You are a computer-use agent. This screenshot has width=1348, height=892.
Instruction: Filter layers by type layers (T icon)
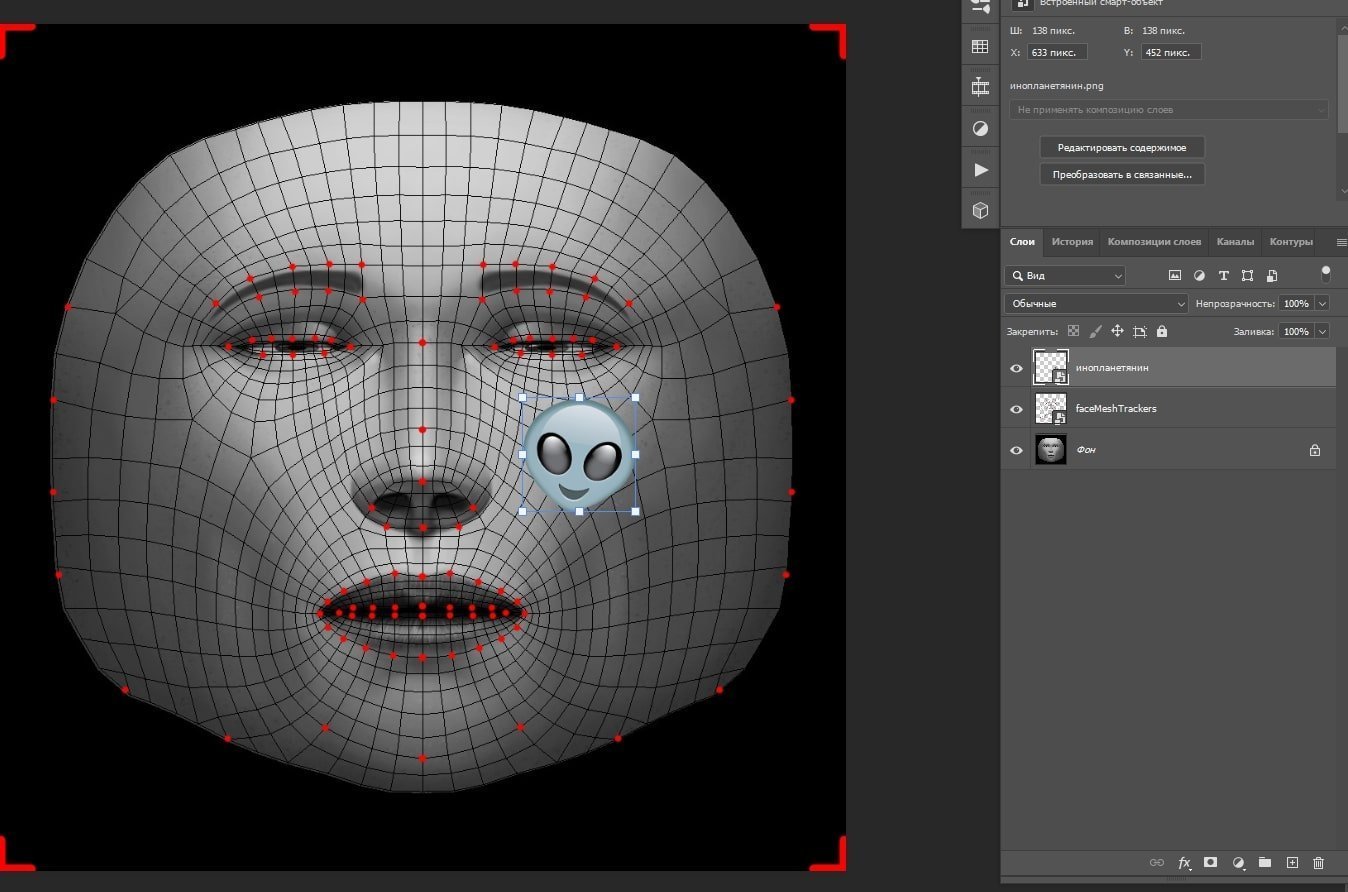pyautogui.click(x=1223, y=276)
